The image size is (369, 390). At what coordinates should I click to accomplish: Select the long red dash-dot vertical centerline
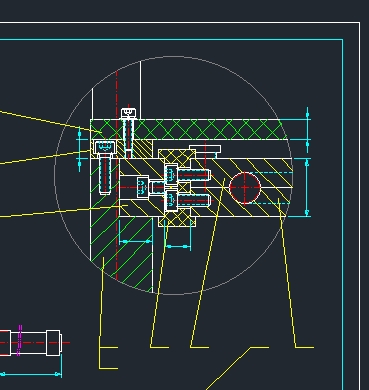(117, 175)
